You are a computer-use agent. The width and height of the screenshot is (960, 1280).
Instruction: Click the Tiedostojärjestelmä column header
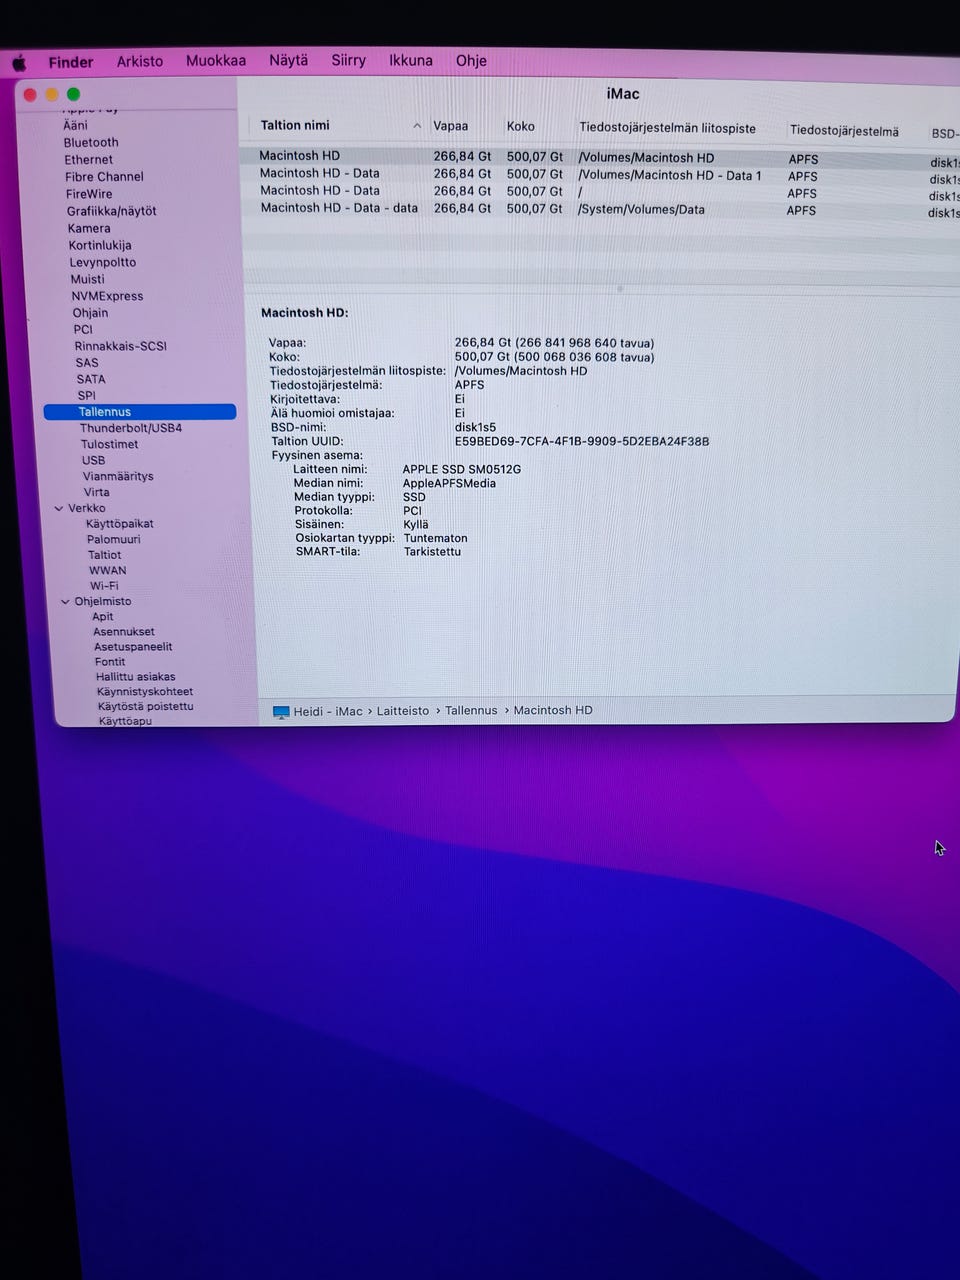[844, 131]
